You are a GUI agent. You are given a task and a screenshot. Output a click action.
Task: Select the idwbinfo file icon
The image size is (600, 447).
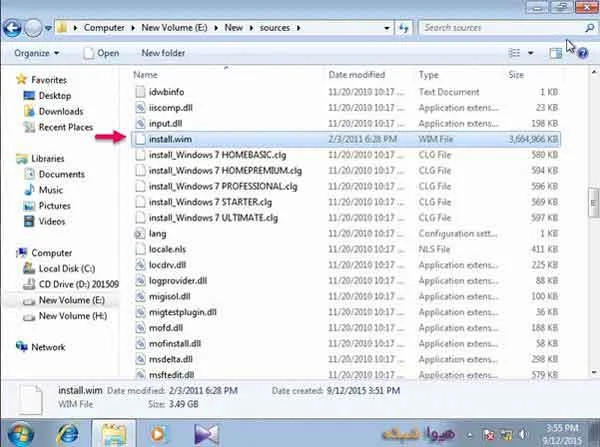click(x=140, y=92)
